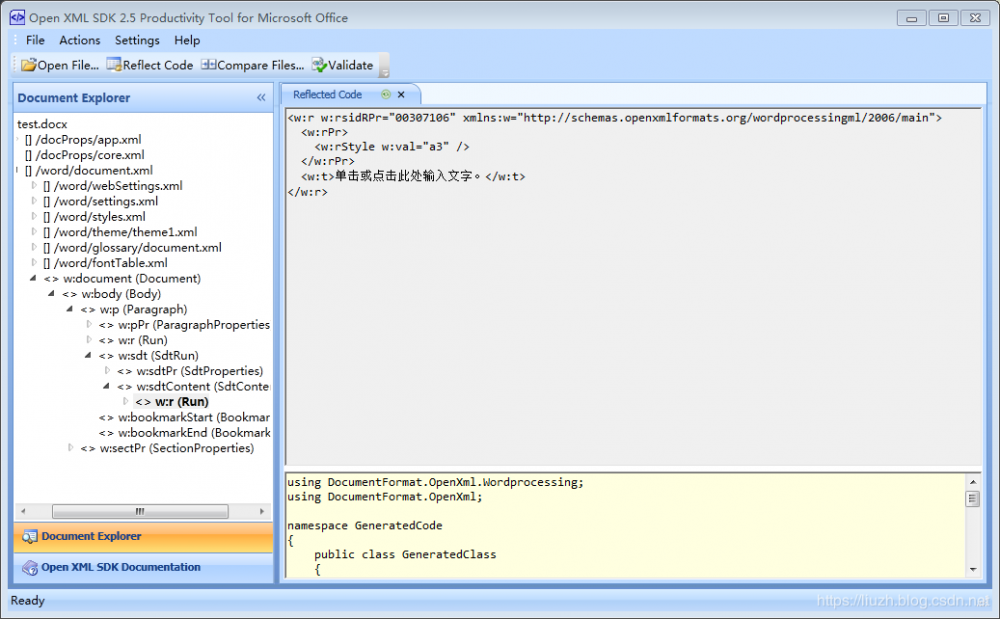Expand the /word/fontTable.xml node
Image resolution: width=1000 pixels, height=619 pixels.
(34, 263)
